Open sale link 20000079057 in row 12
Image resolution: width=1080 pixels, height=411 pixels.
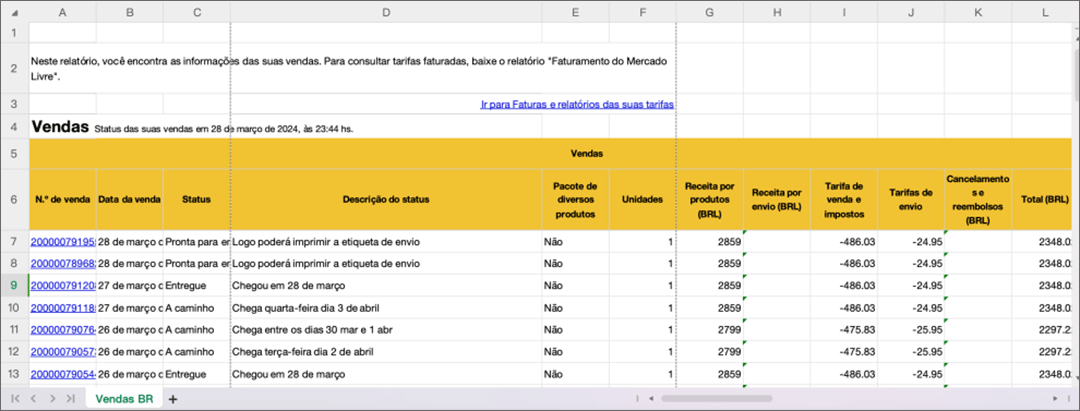(x=63, y=352)
